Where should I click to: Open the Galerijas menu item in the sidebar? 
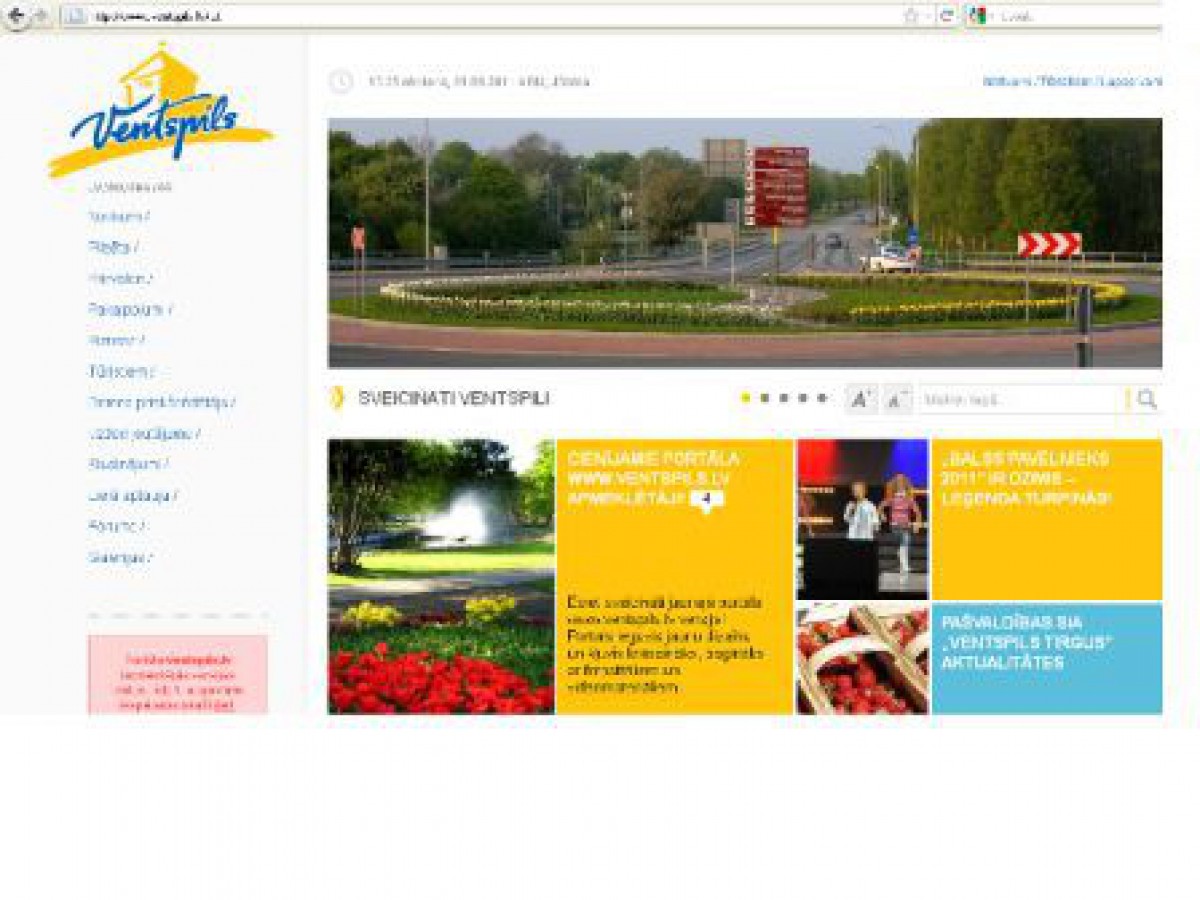(x=120, y=557)
